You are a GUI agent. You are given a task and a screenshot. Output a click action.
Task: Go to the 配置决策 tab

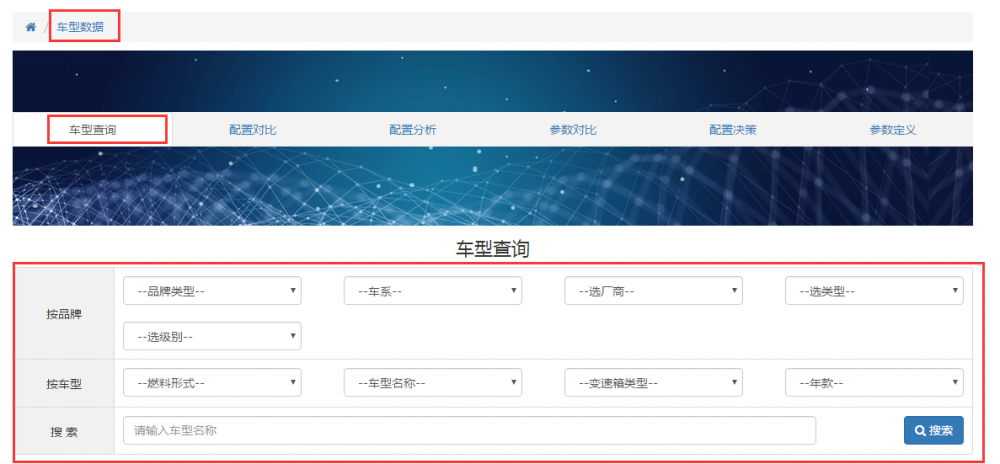(x=733, y=130)
